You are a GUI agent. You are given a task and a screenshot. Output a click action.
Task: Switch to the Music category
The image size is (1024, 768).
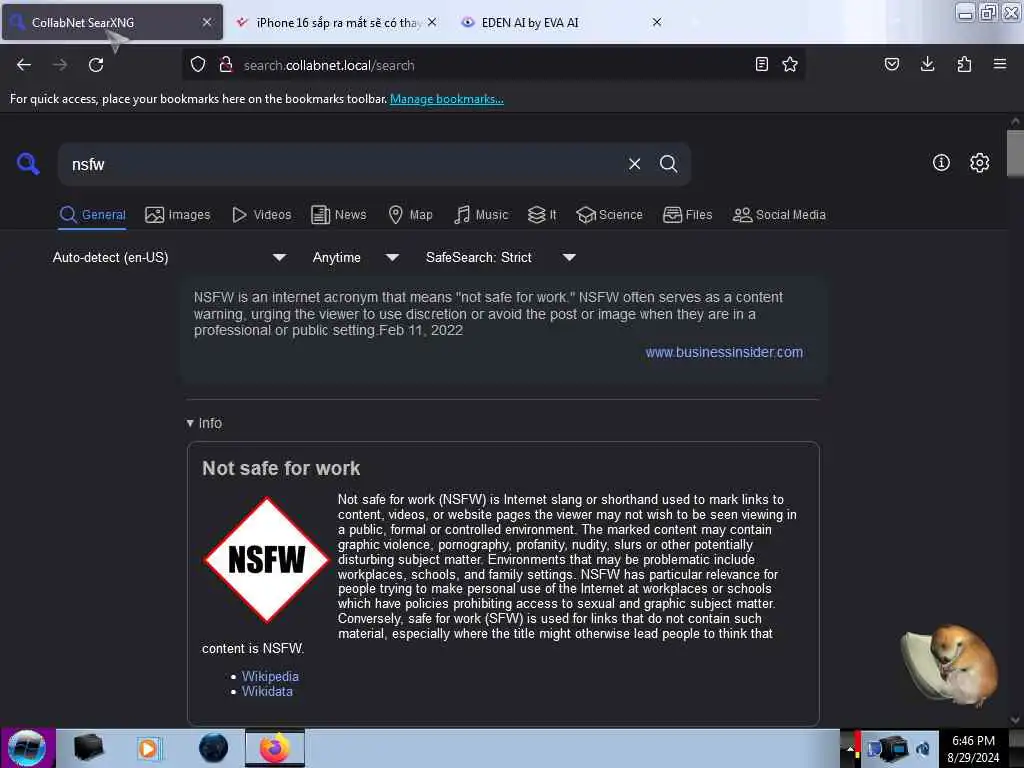click(x=481, y=215)
